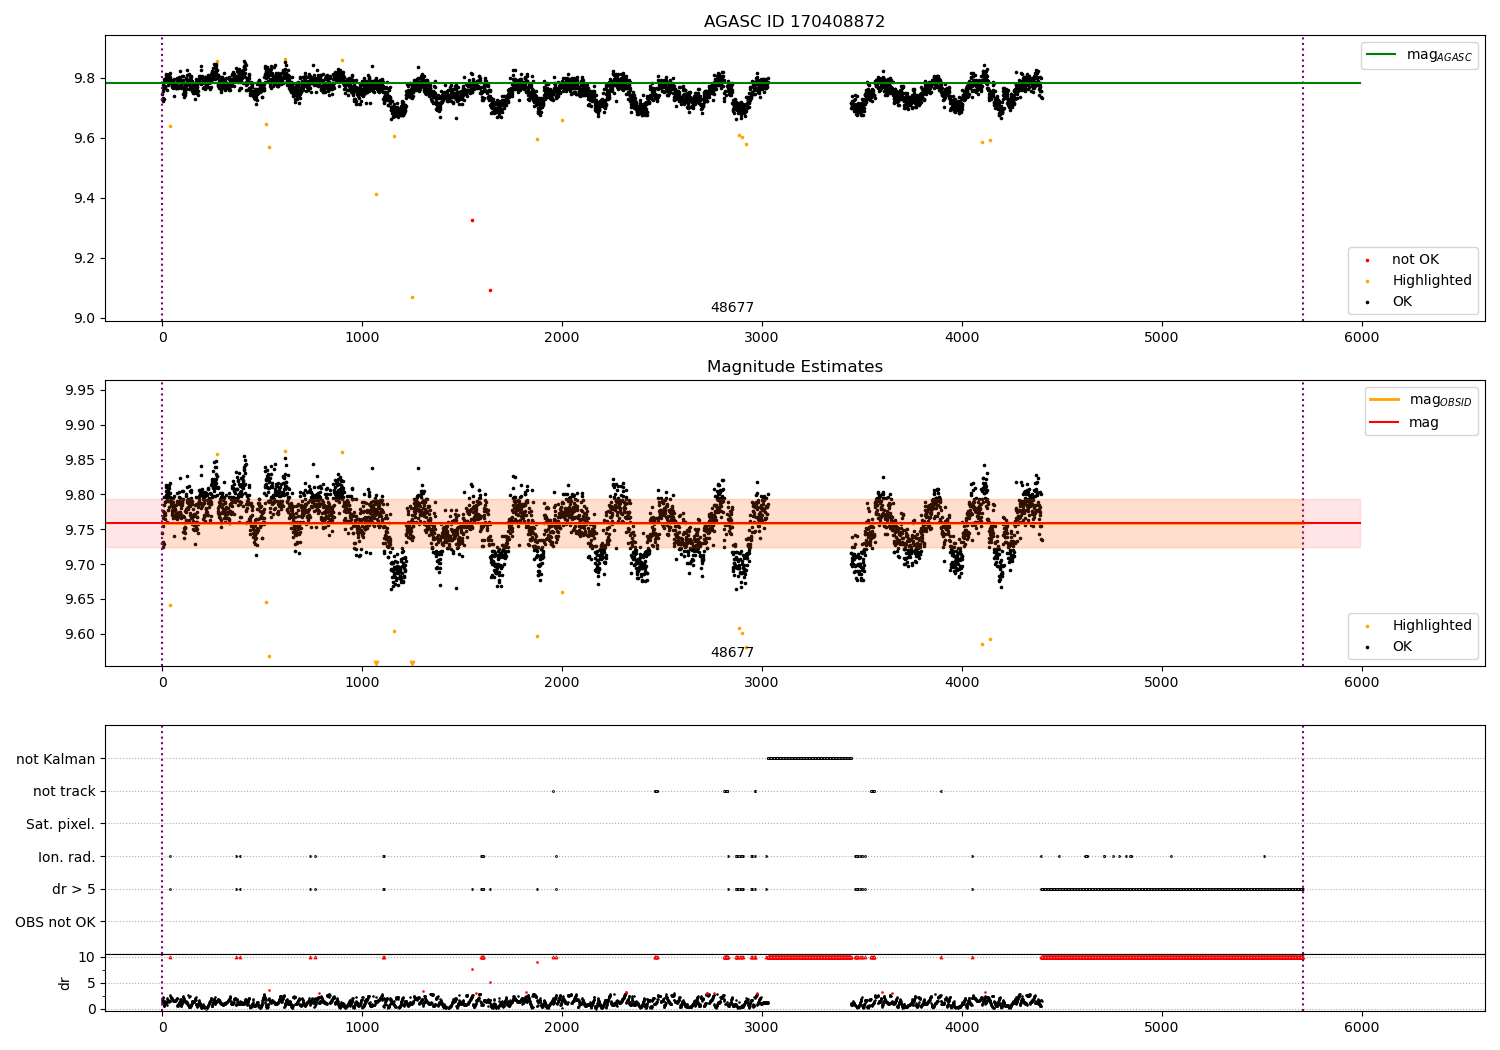Click the '10' tick on the dr axis
This screenshot has height=1050, width=1500.
[87, 957]
